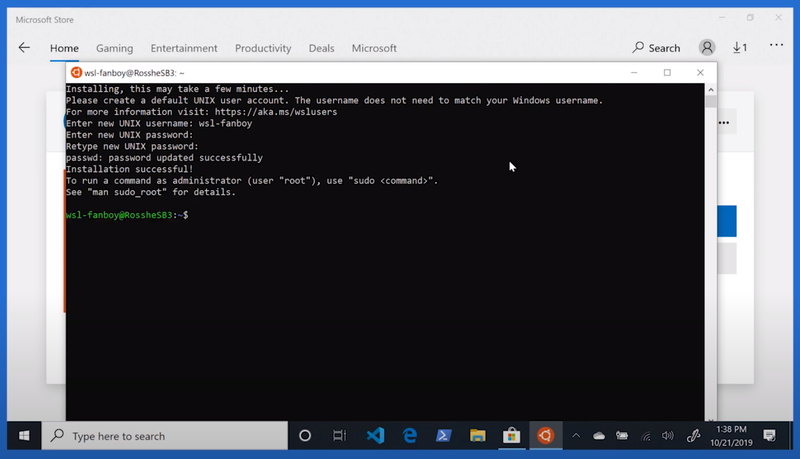This screenshot has width=800, height=459.
Task: Open ellipsis menu on Store product page
Action: [724, 122]
